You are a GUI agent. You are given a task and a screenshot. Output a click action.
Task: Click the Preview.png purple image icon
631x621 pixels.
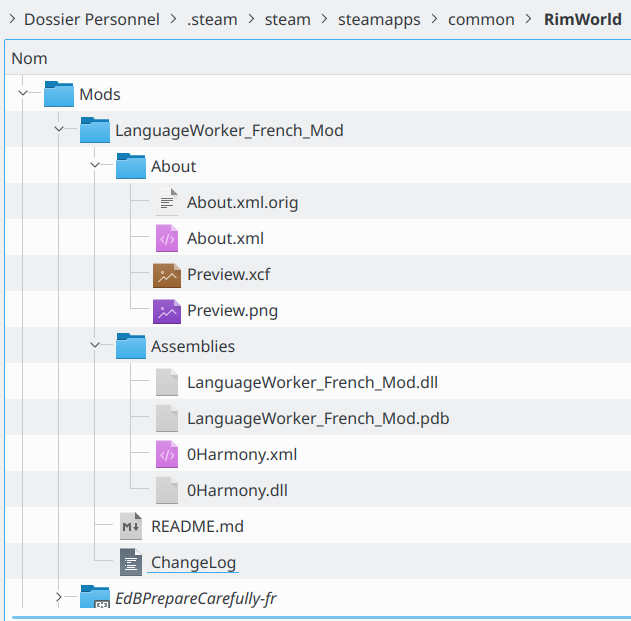(x=167, y=312)
